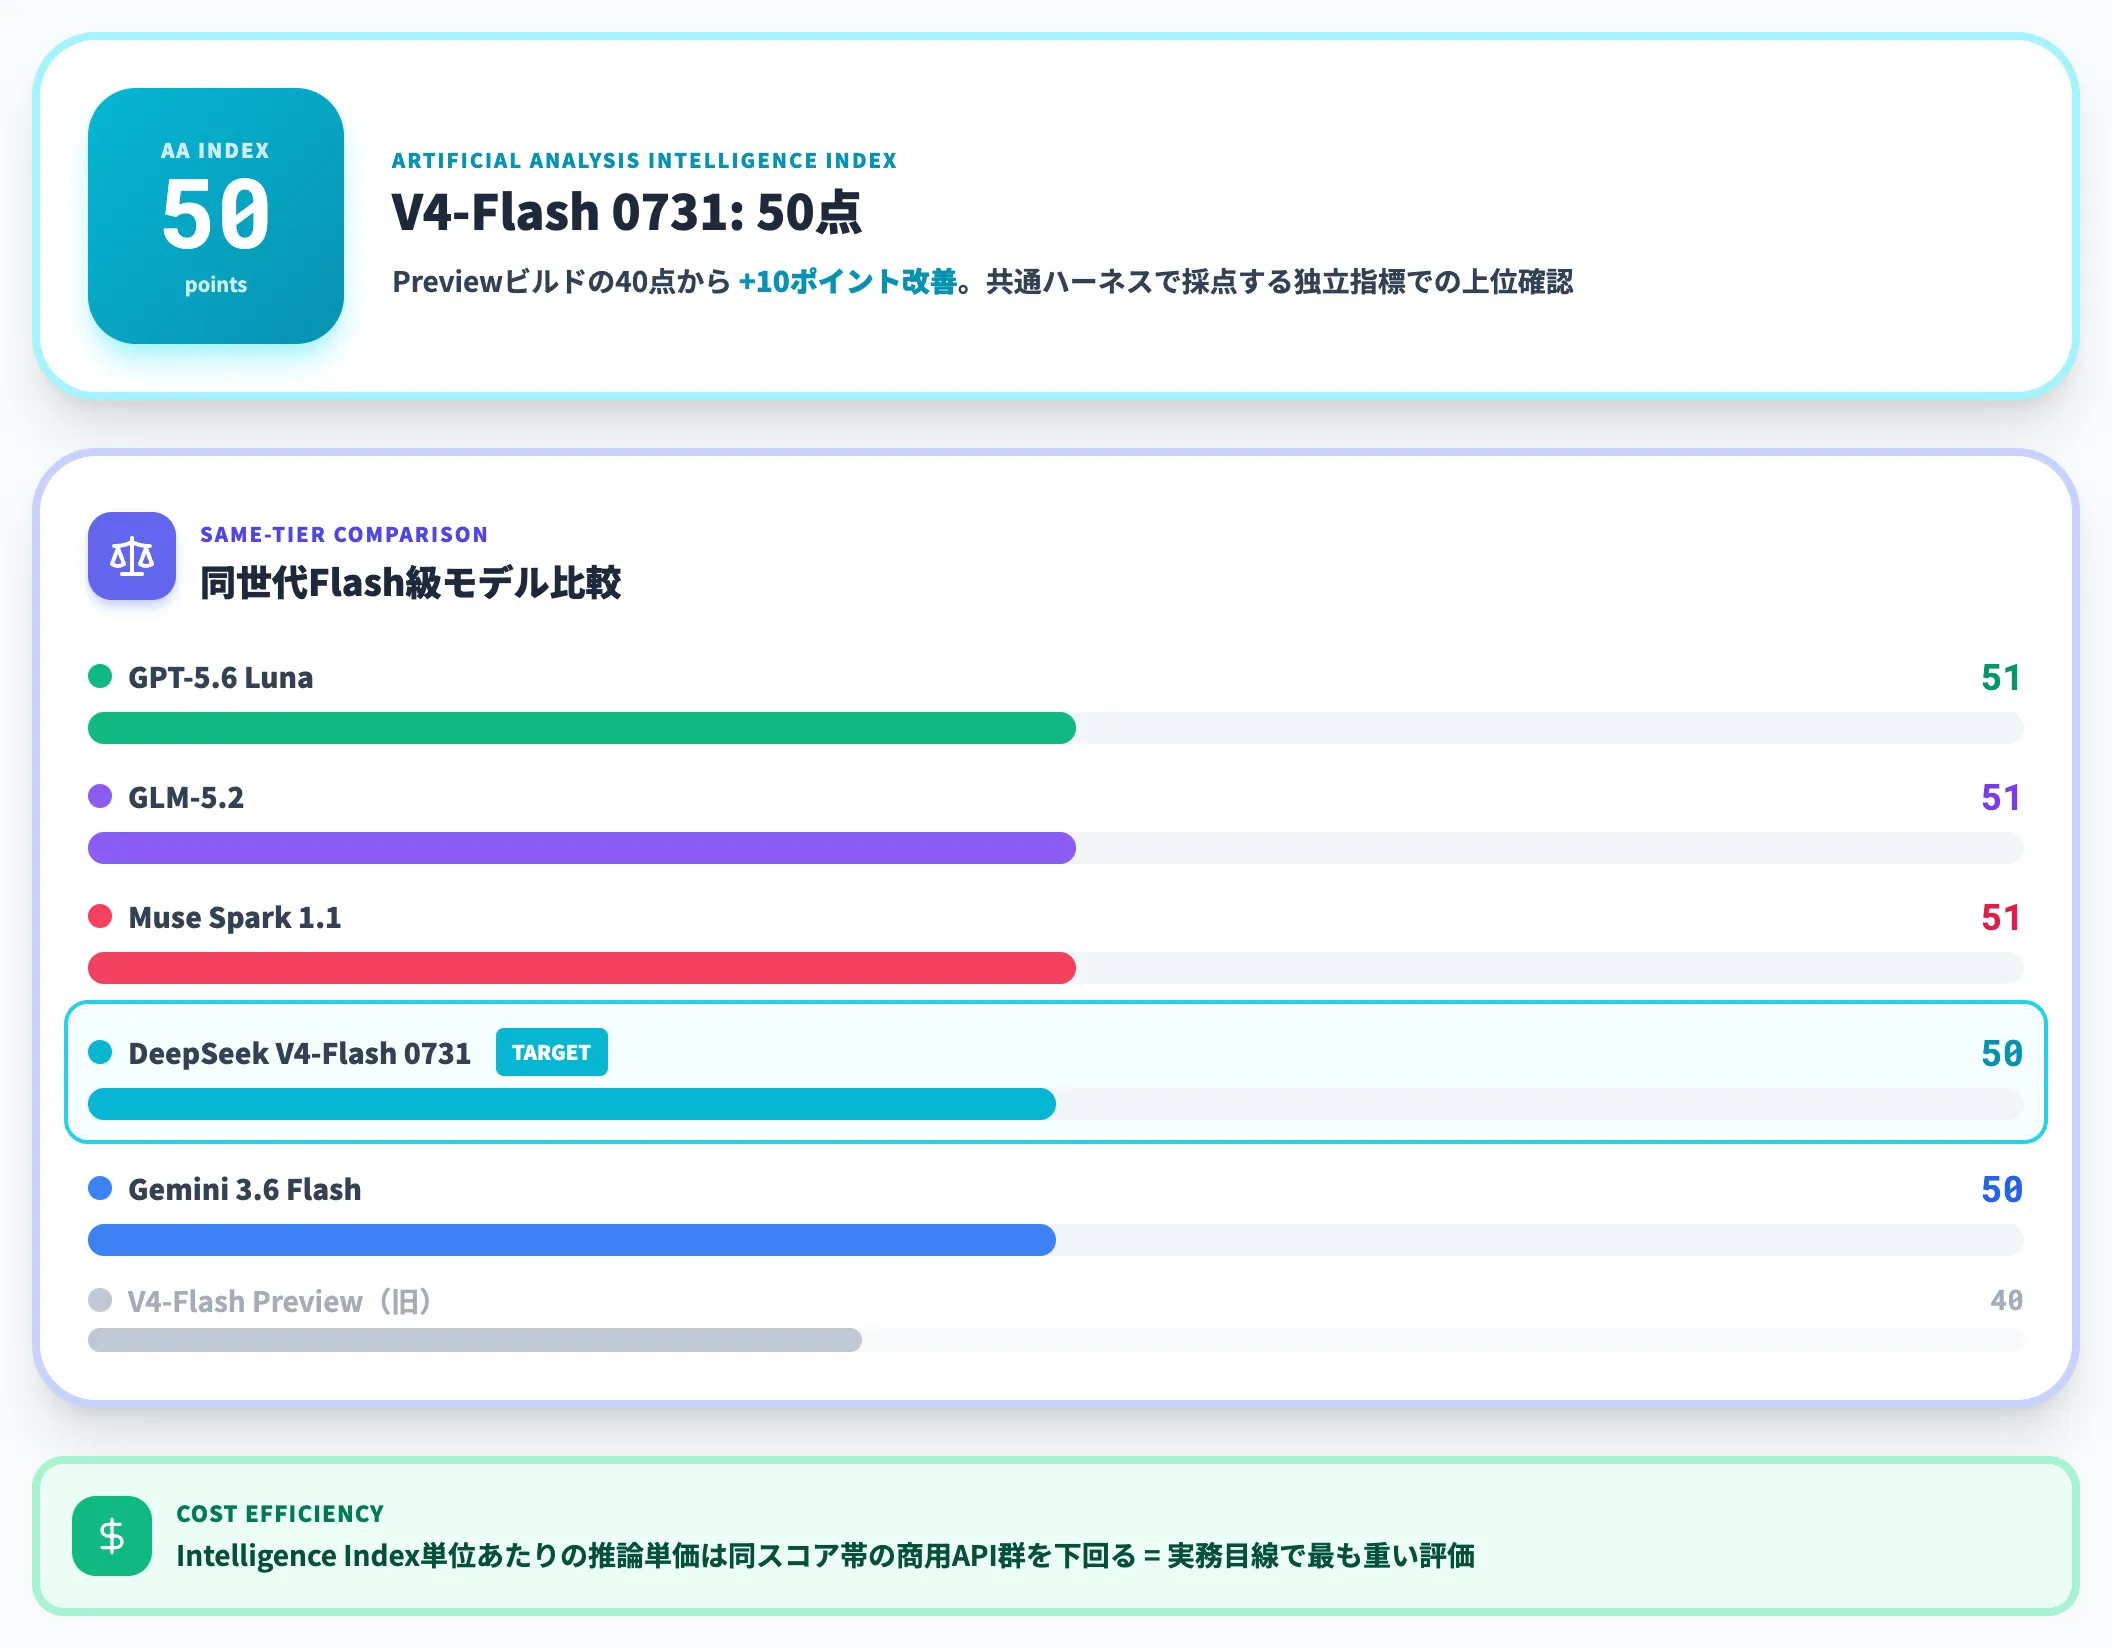Image resolution: width=2112 pixels, height=1648 pixels.
Task: Click the COST EFFICIENCY label
Action: [280, 1514]
